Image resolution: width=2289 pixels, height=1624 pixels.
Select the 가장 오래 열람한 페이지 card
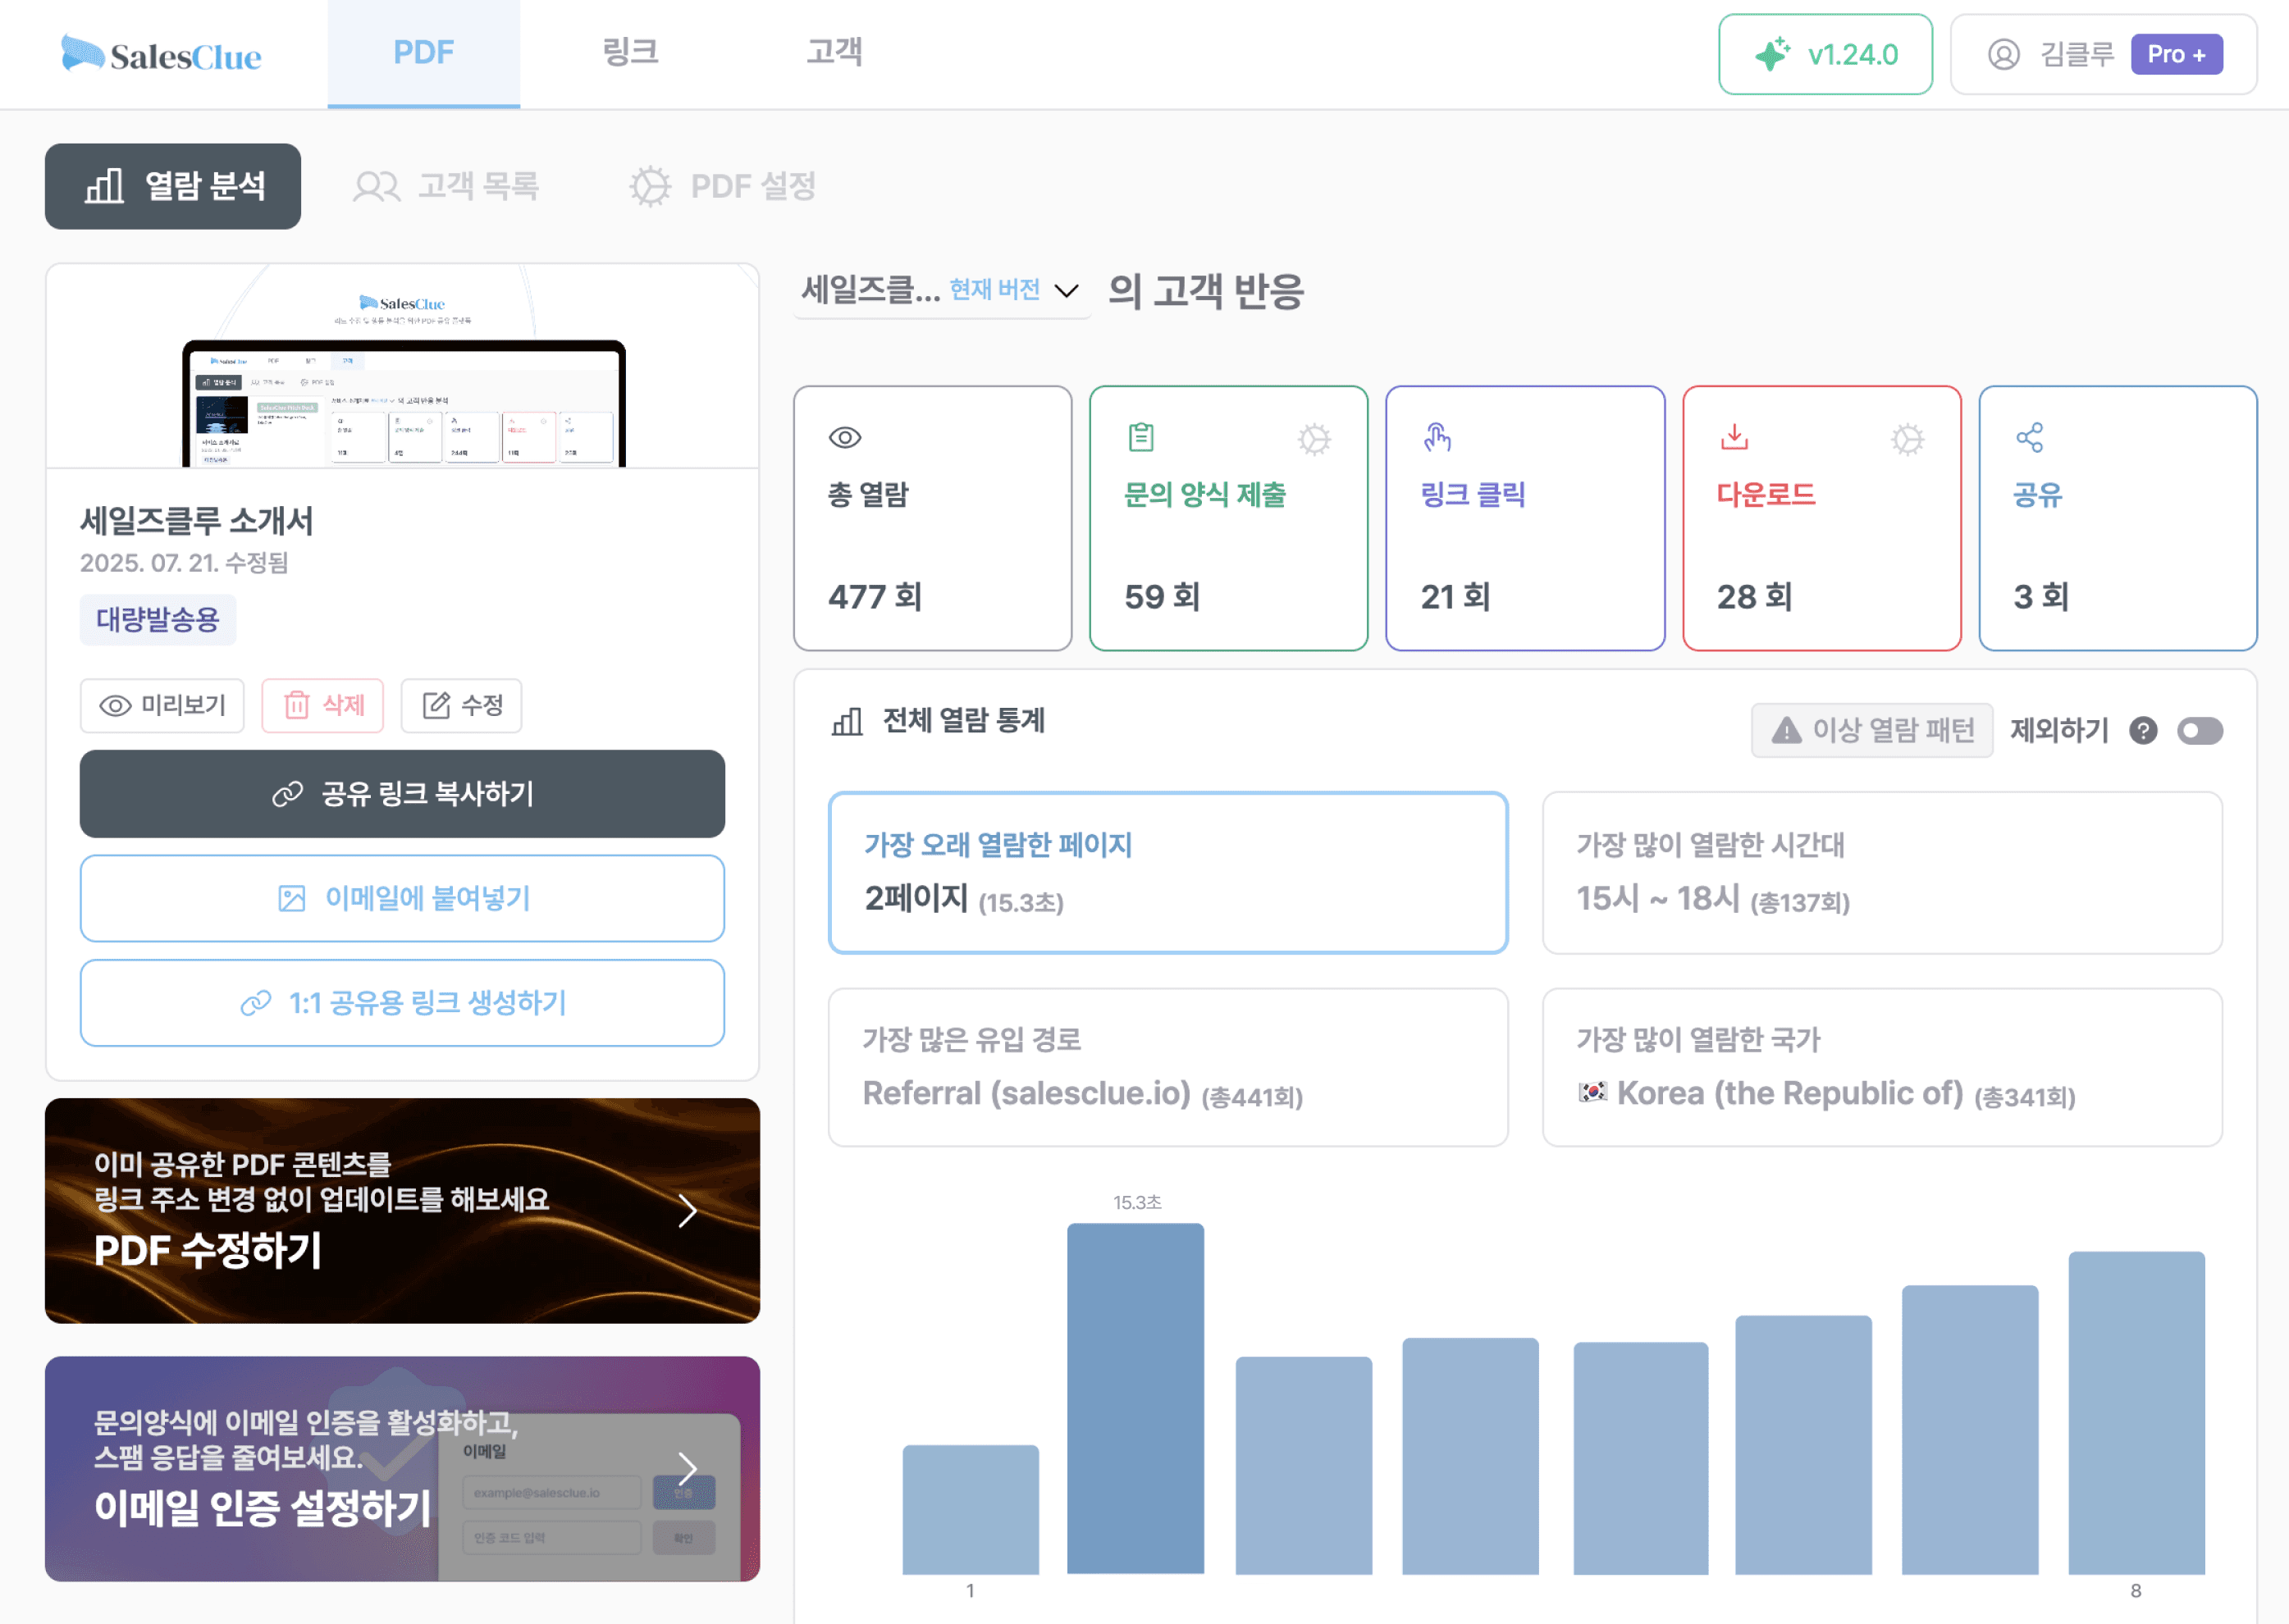1167,872
